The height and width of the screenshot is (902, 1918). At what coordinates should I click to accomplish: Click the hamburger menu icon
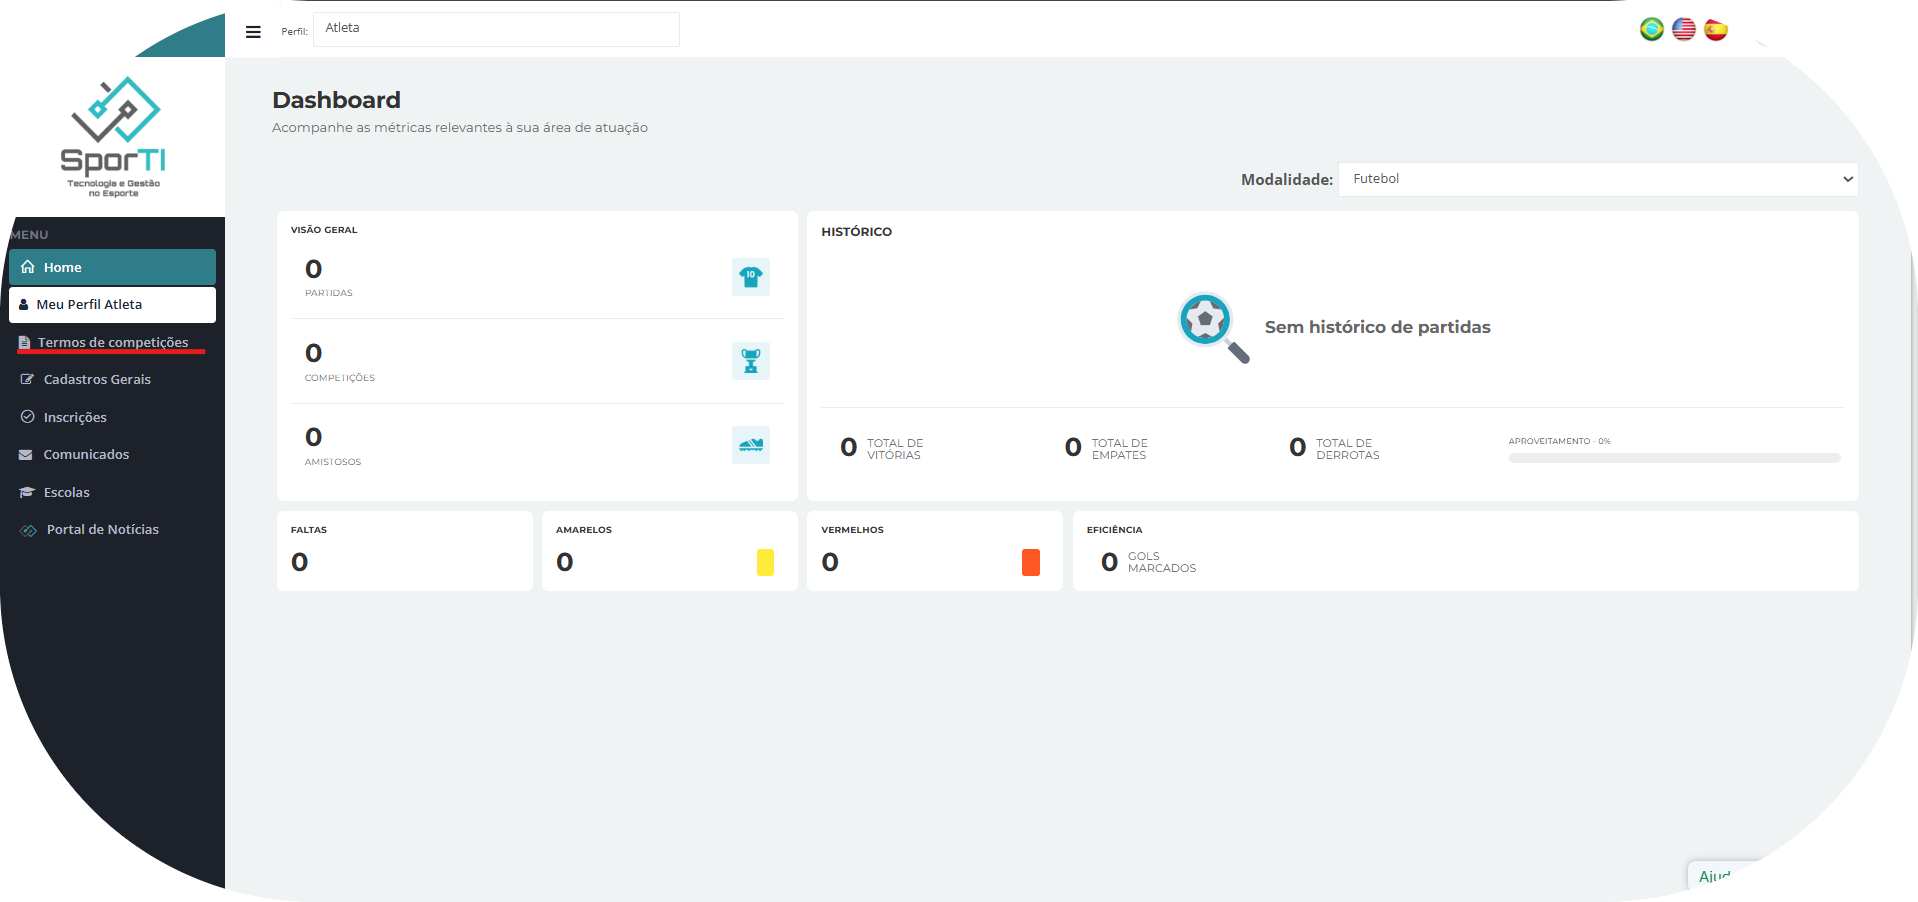tap(253, 32)
